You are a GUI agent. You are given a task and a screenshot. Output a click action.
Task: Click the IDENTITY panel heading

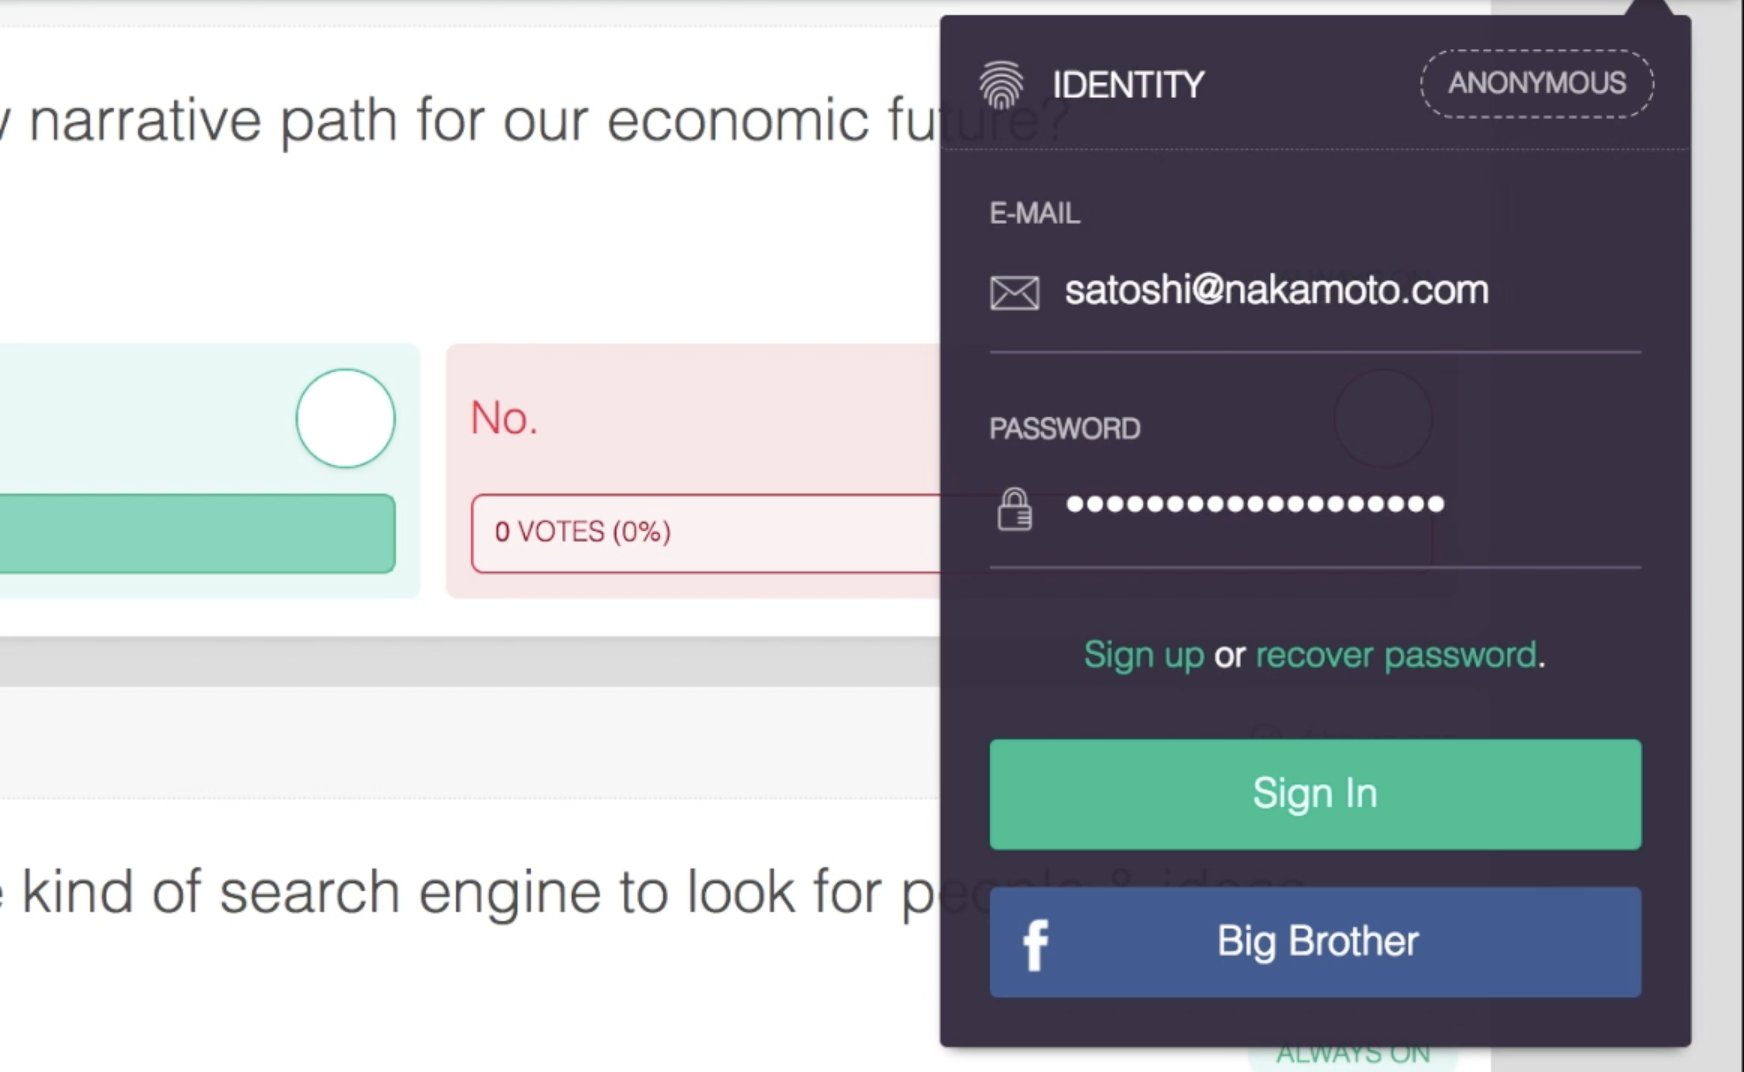click(x=1128, y=85)
